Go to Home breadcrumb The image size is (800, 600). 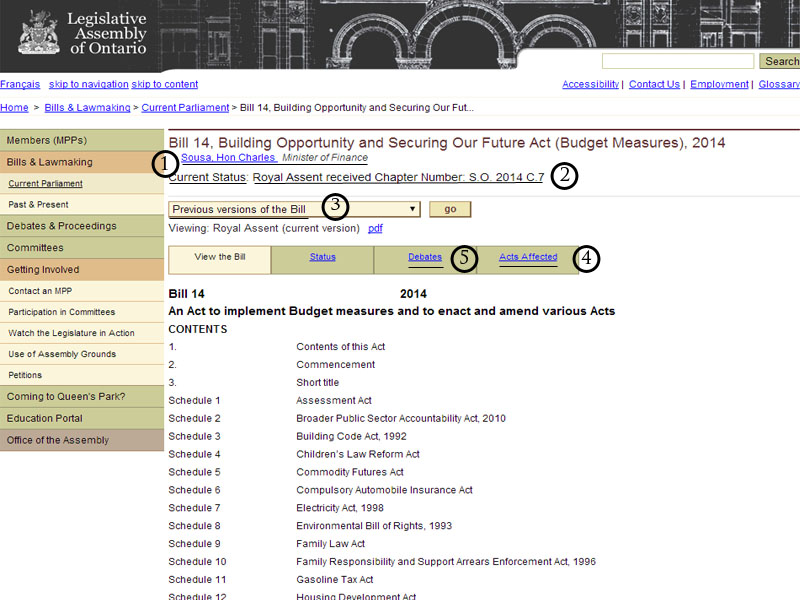[x=14, y=108]
